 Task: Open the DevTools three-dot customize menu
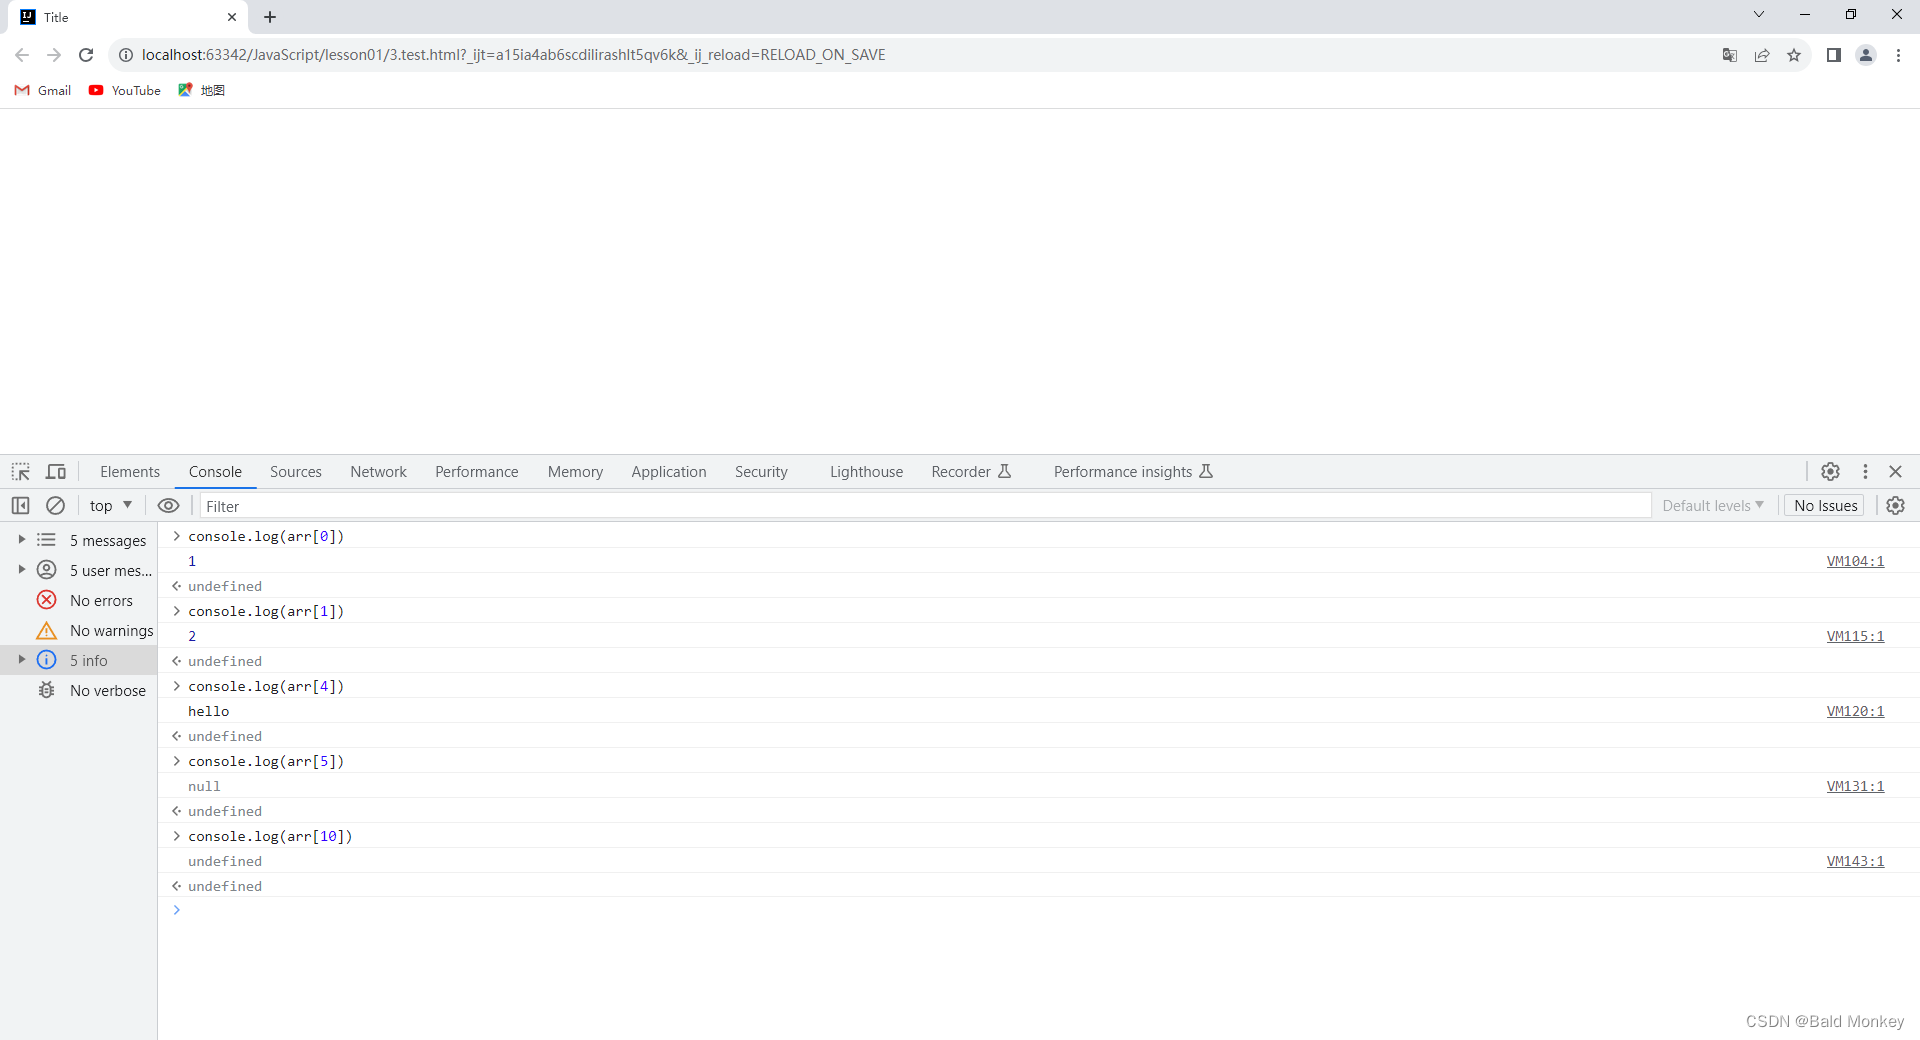click(x=1865, y=472)
